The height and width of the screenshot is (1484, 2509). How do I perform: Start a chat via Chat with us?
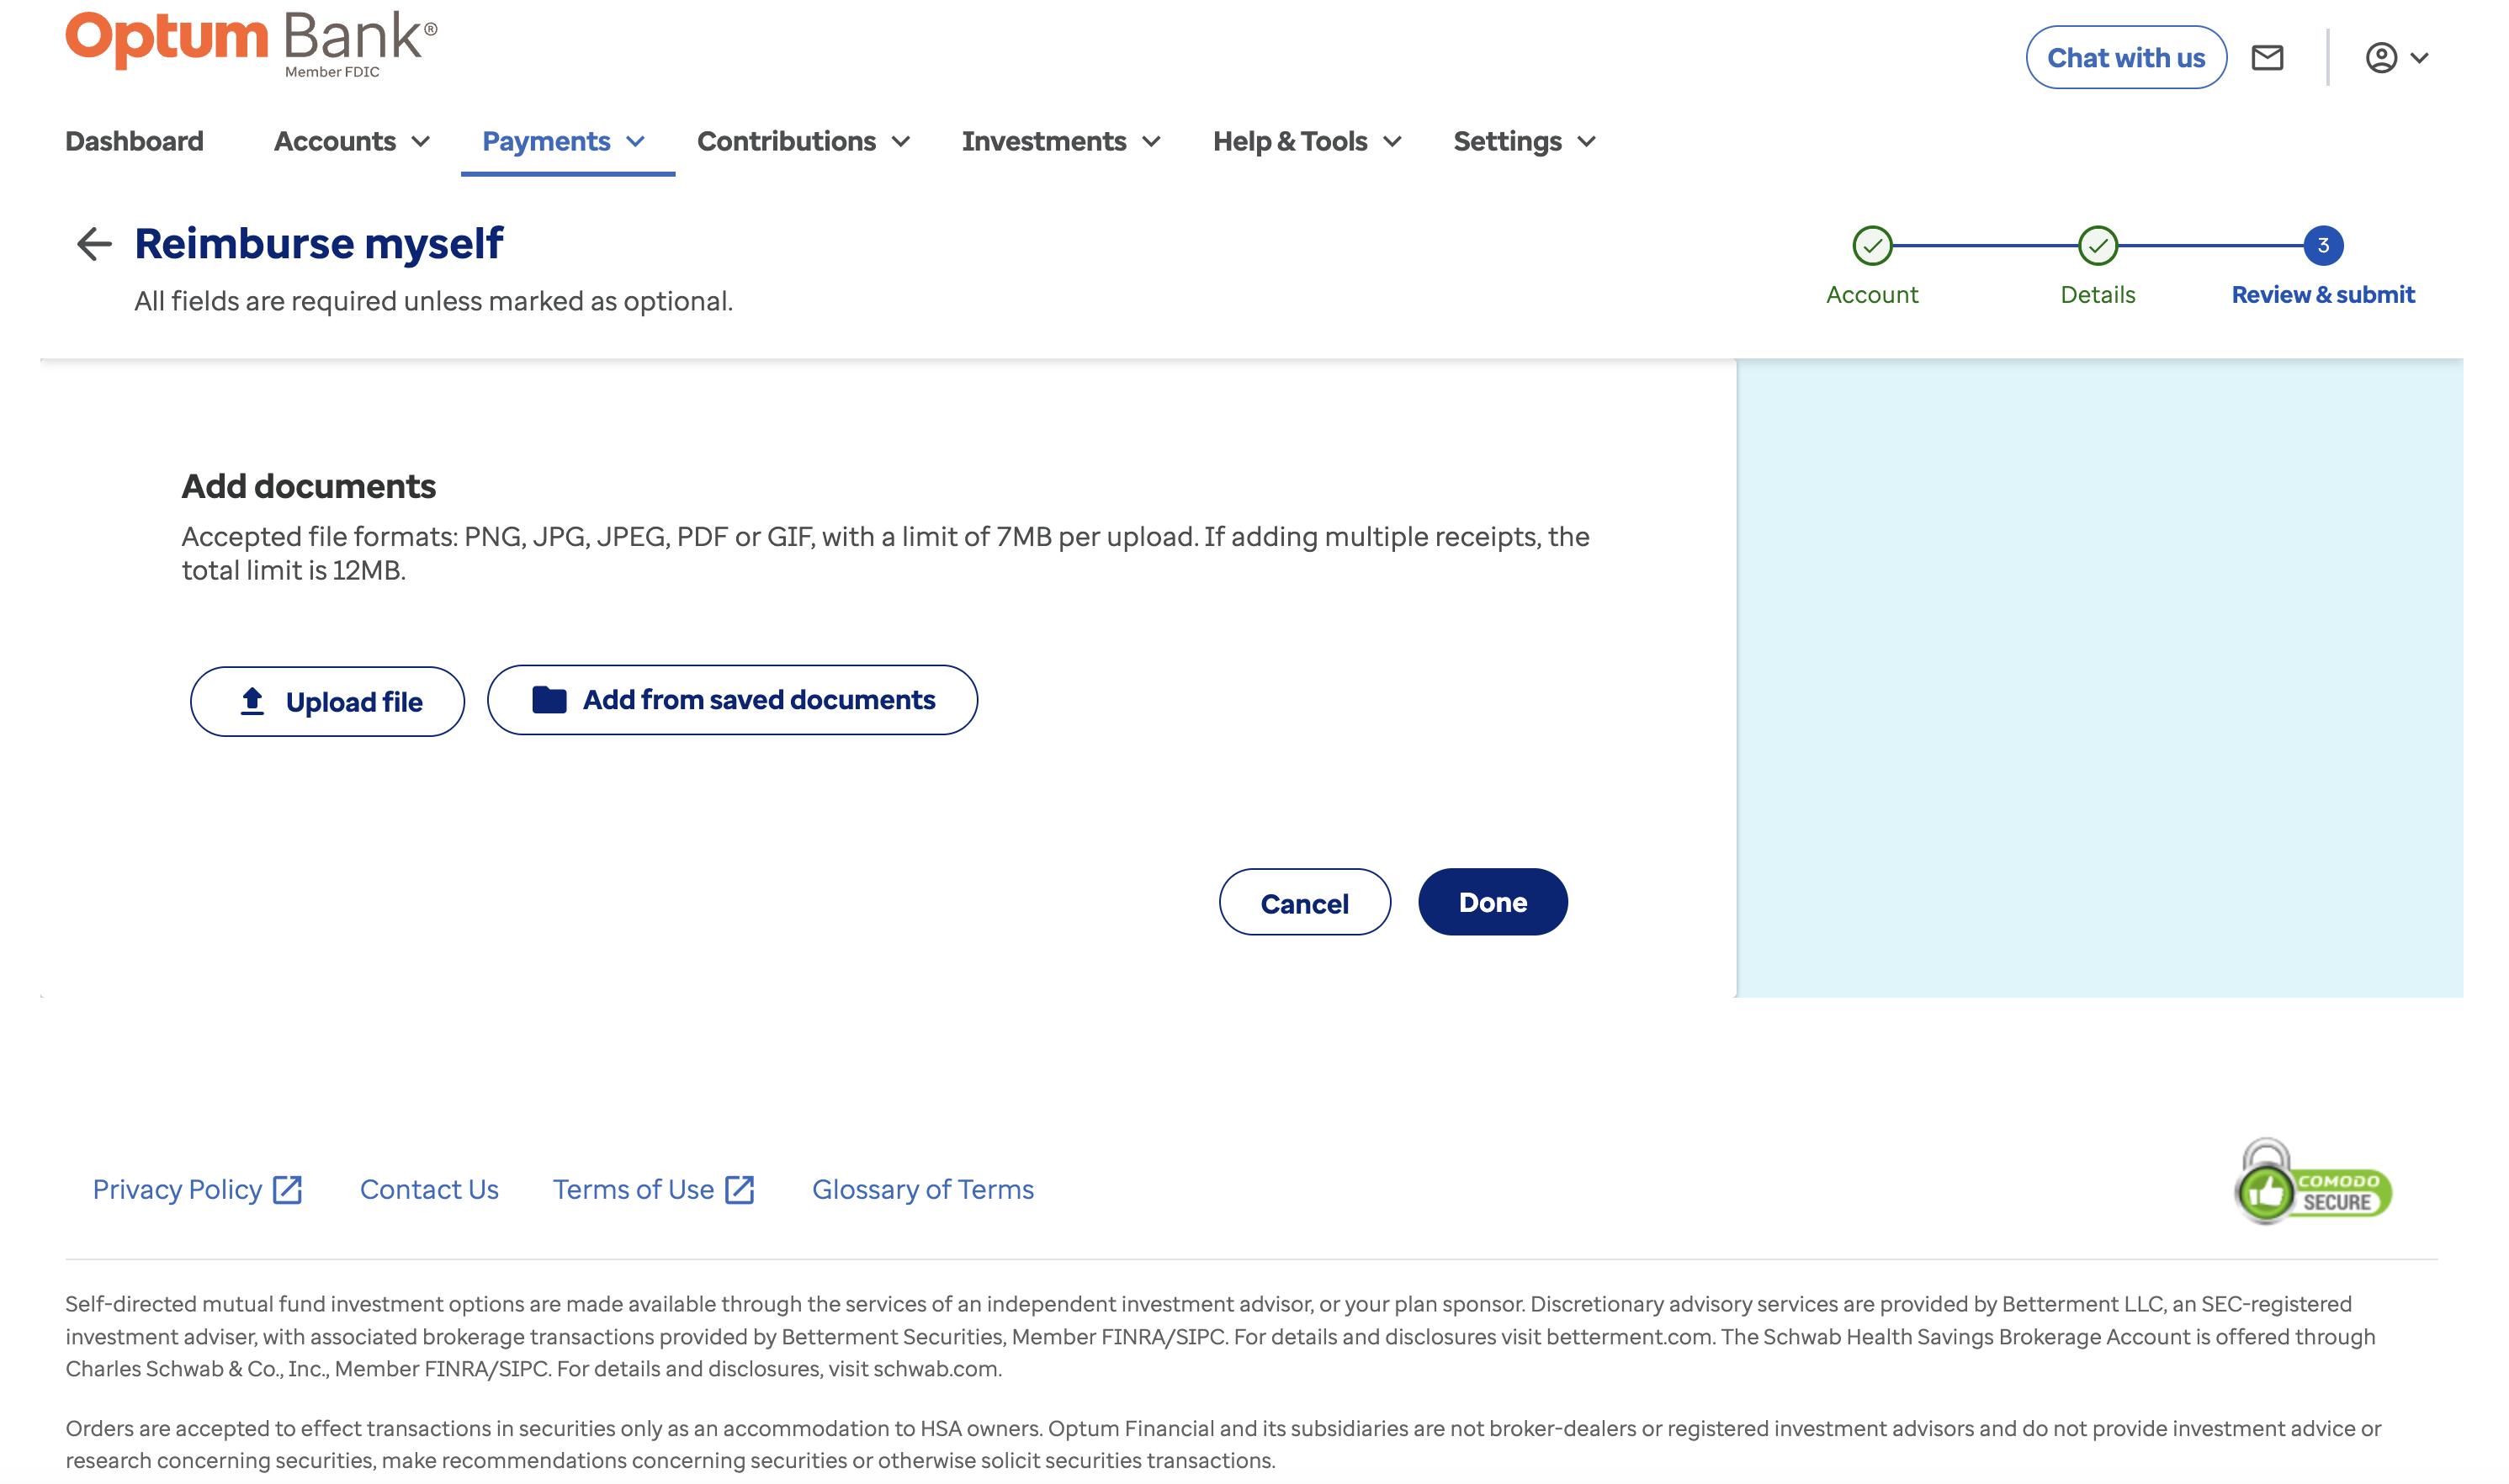coord(2125,58)
